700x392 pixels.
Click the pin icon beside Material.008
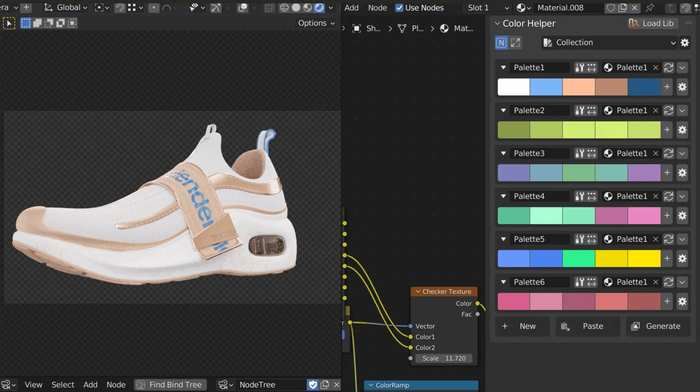650,8
